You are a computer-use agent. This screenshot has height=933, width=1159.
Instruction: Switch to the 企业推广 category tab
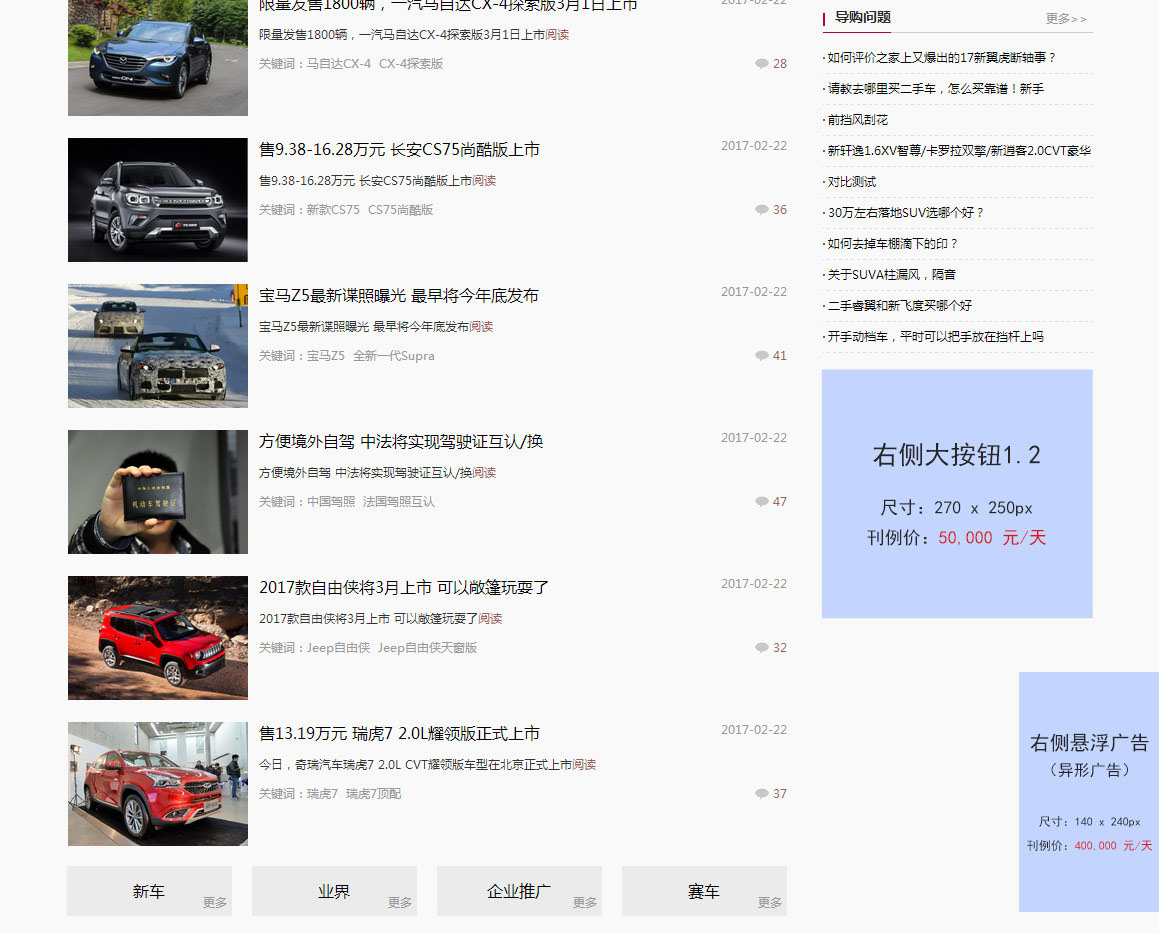click(x=519, y=891)
